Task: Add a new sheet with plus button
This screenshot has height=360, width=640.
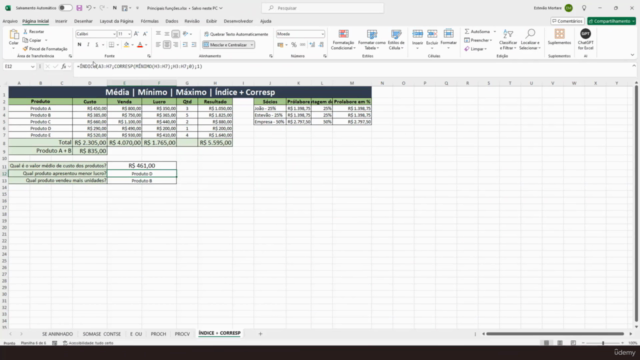Action: pyautogui.click(x=260, y=334)
